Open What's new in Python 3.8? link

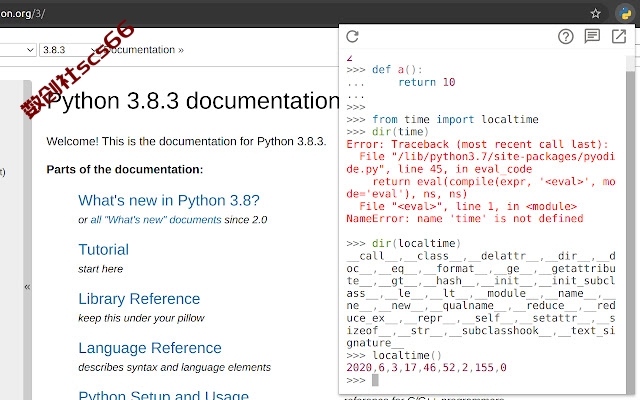pyautogui.click(x=169, y=200)
